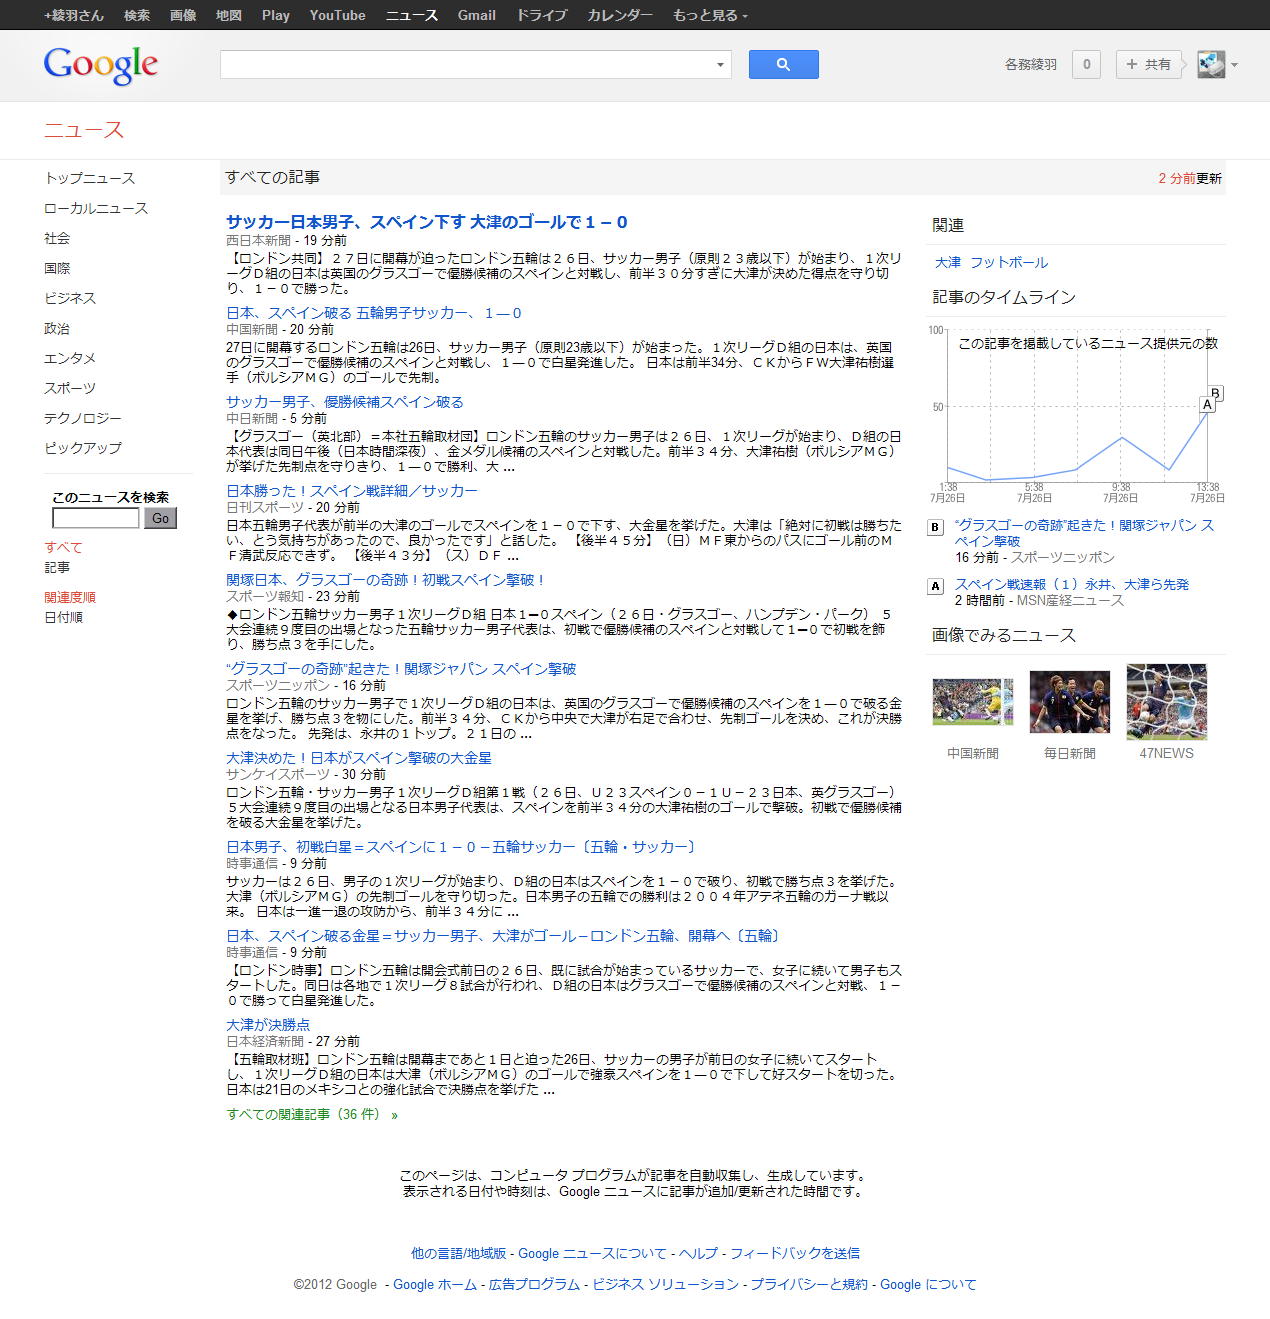This screenshot has width=1270, height=1319.
Task: Click the B badge beside グラスゴーの奇跡 story
Action: click(936, 527)
